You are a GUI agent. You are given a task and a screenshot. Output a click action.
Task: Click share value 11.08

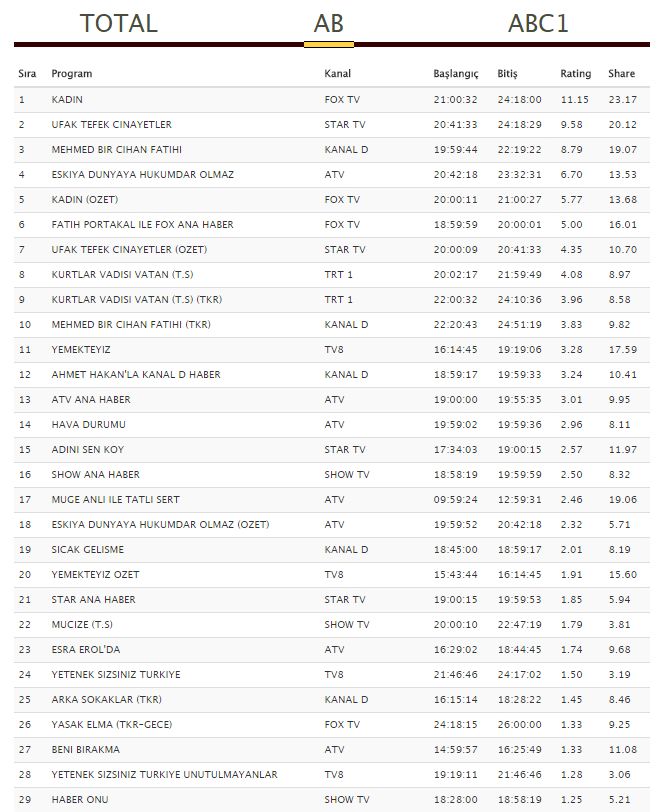(x=623, y=749)
